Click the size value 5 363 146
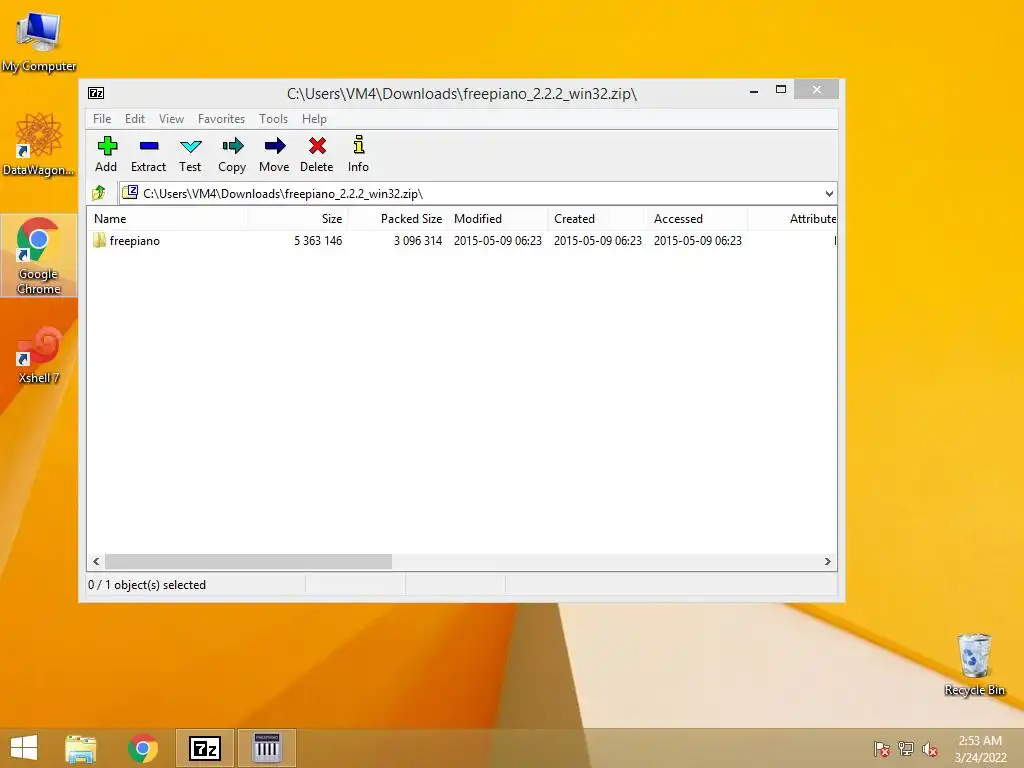1024x768 pixels. coord(318,241)
